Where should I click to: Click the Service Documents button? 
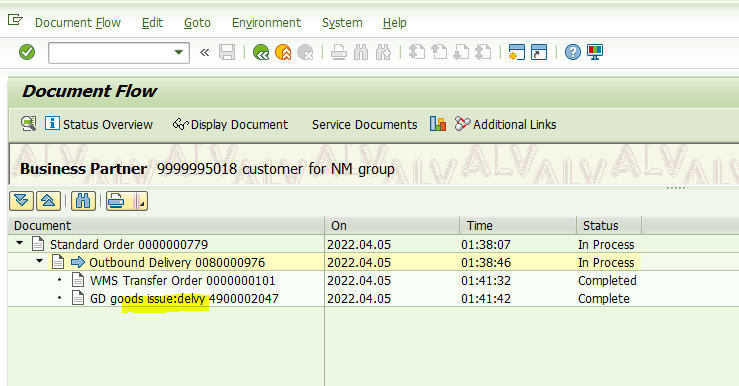(x=364, y=124)
